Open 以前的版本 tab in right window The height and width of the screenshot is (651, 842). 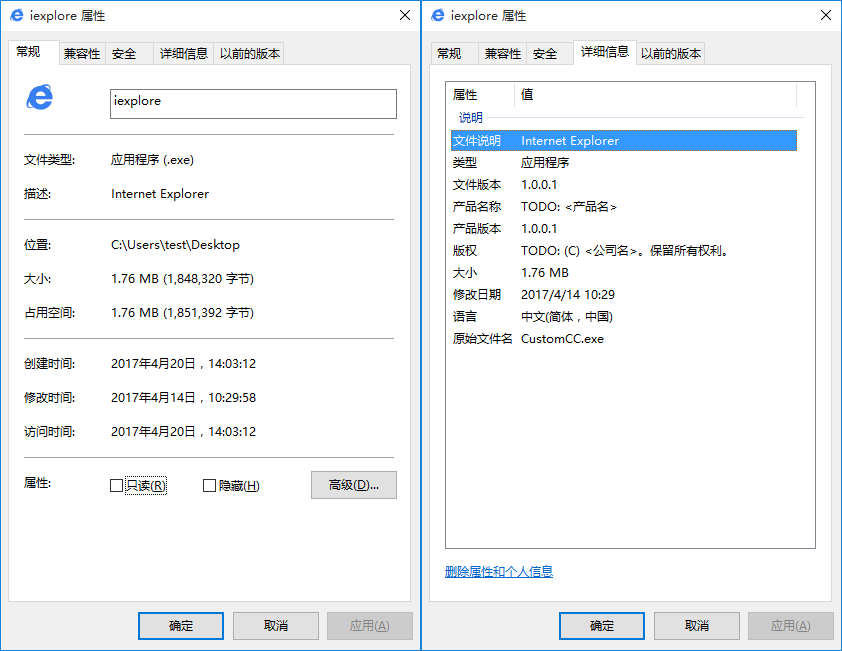point(670,54)
